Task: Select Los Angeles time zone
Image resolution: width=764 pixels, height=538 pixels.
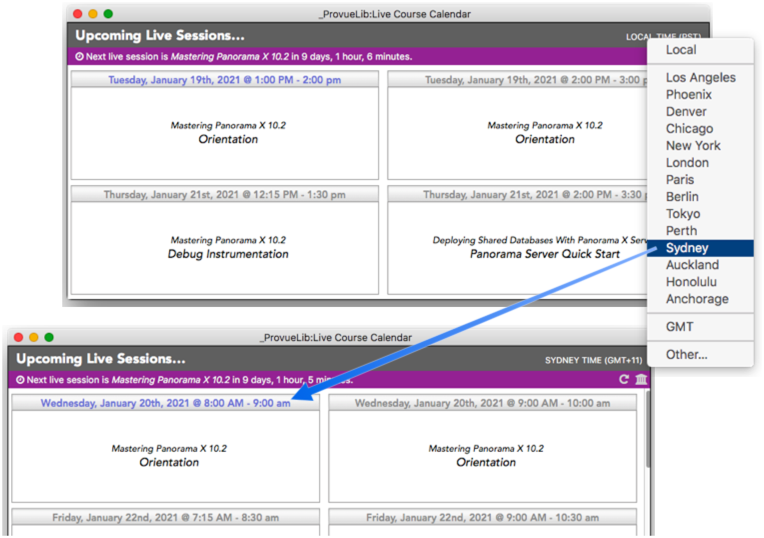Action: (x=700, y=77)
